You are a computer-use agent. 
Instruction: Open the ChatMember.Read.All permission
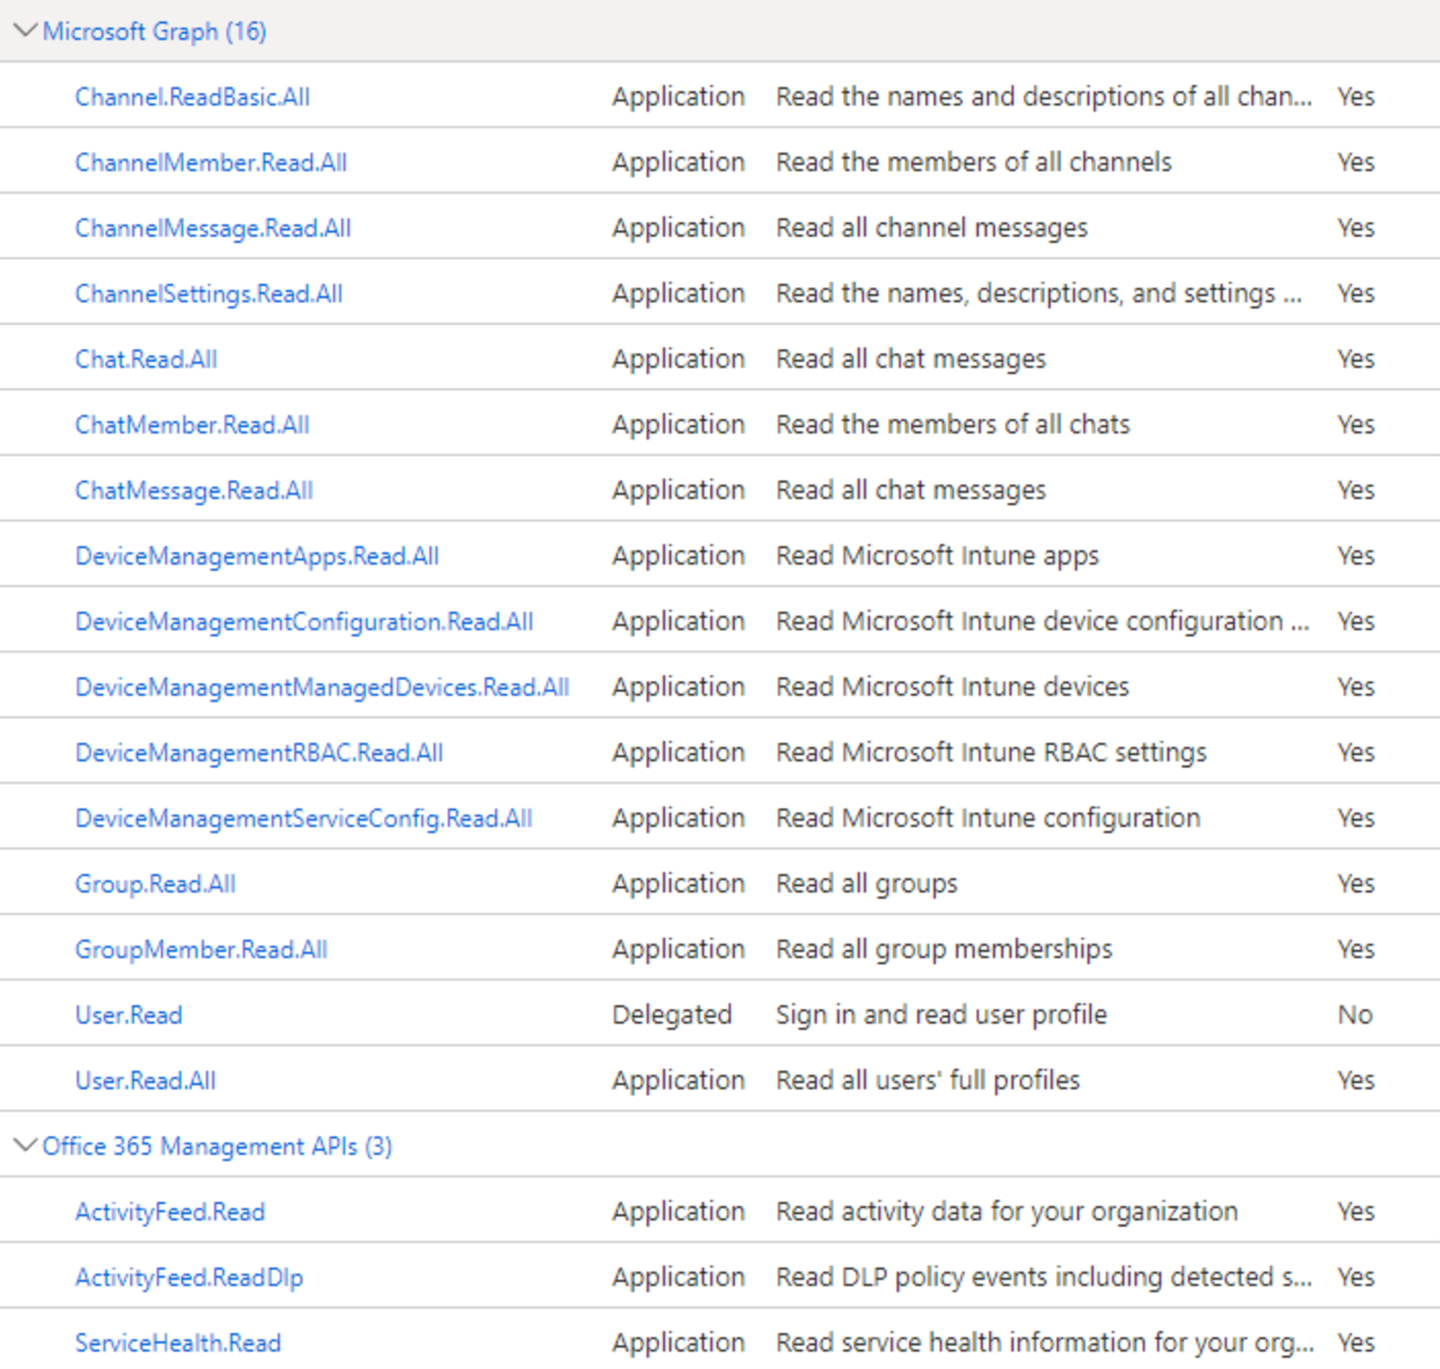coord(192,425)
